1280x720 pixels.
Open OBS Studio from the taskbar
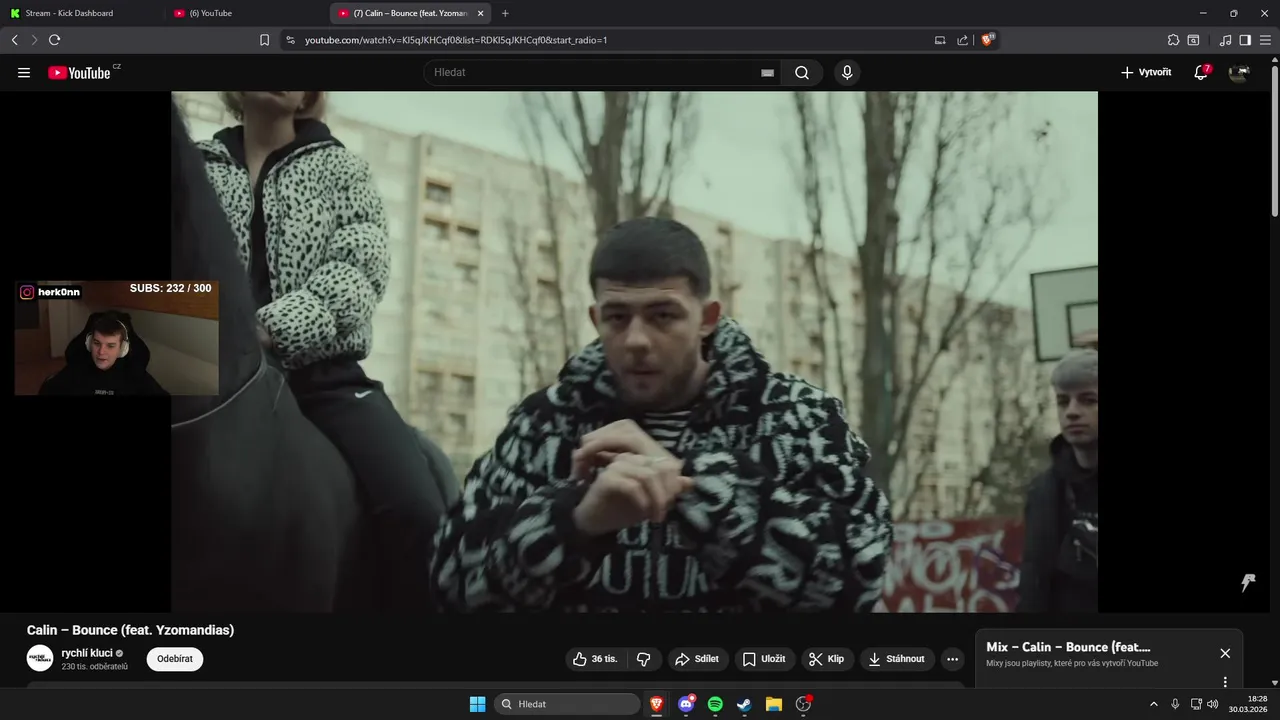803,704
